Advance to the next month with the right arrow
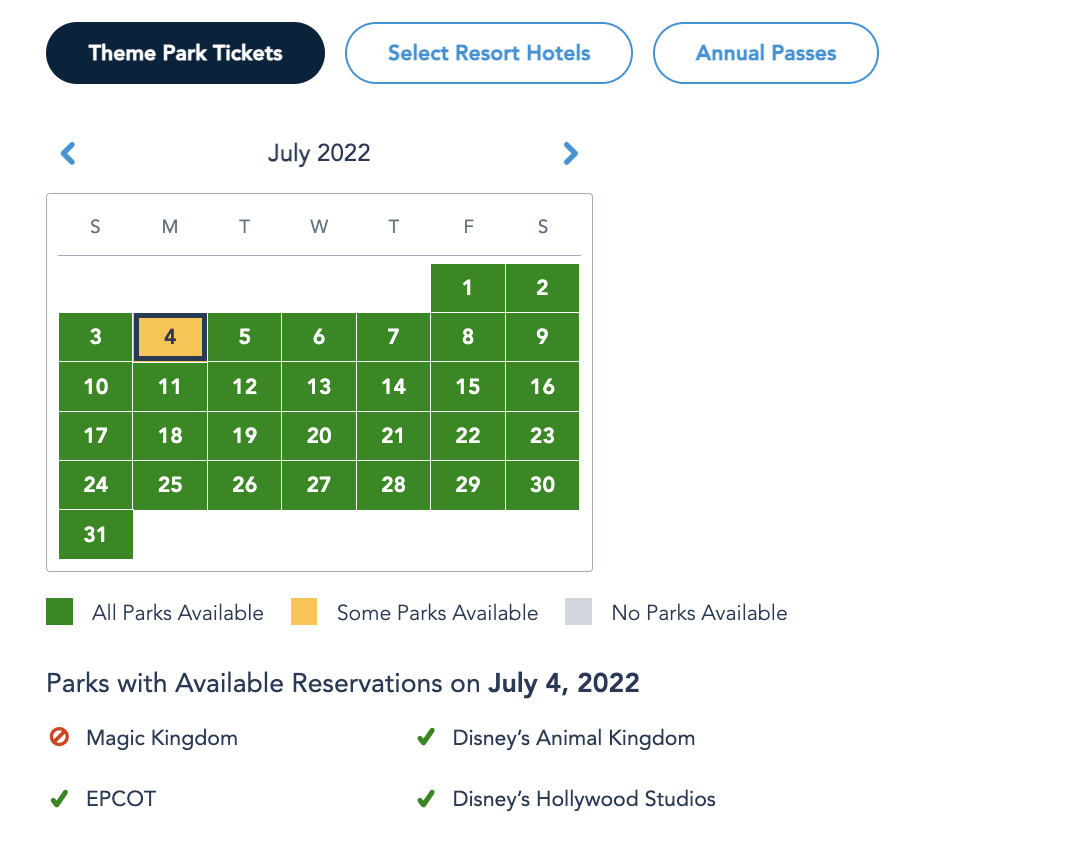Screen dimensions: 1090x856 click(570, 153)
